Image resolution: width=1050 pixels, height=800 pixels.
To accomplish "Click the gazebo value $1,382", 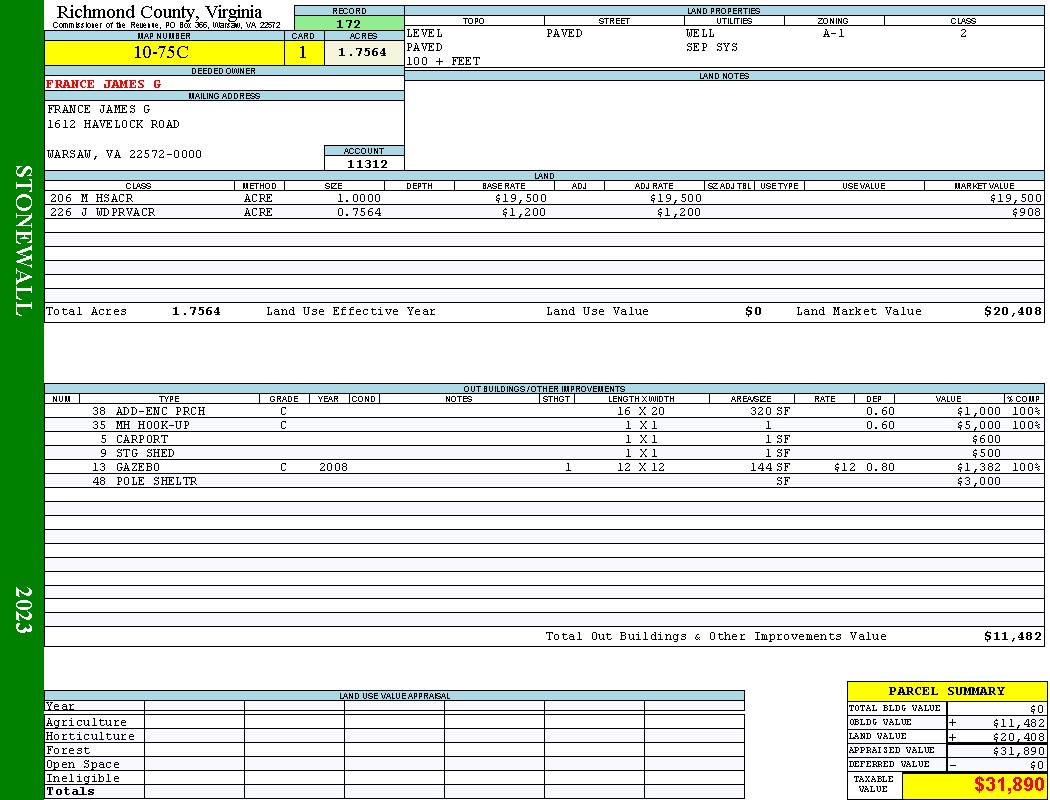I will (978, 467).
